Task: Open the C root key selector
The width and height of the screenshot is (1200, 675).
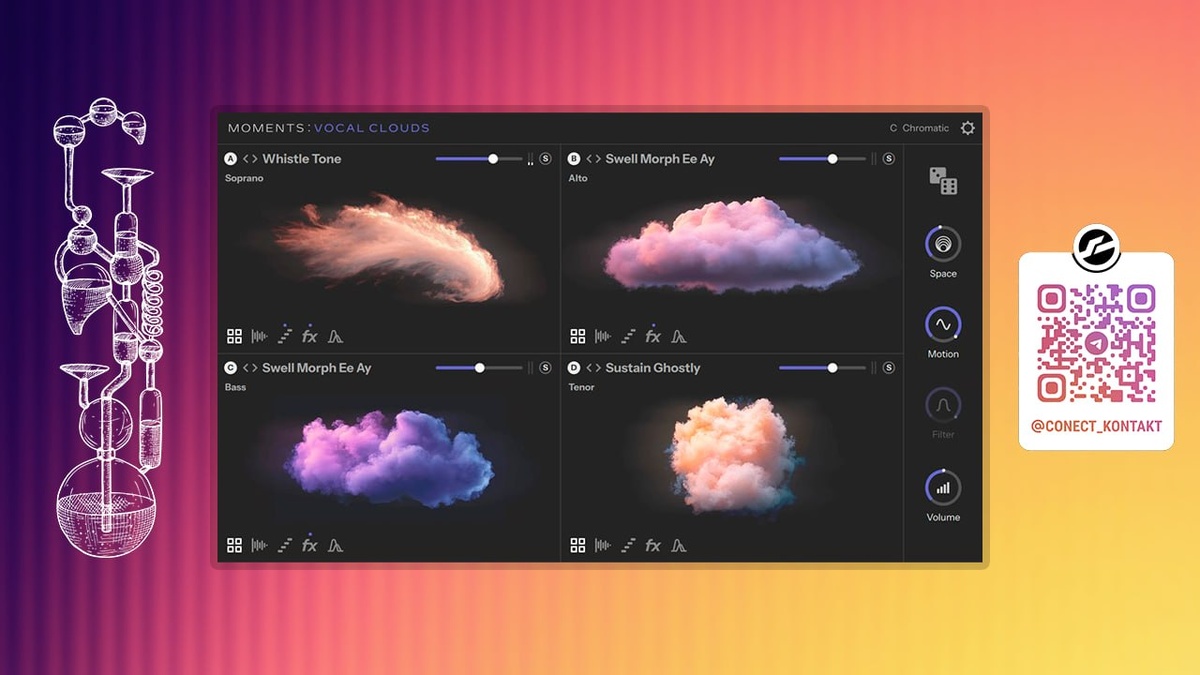Action: point(893,128)
